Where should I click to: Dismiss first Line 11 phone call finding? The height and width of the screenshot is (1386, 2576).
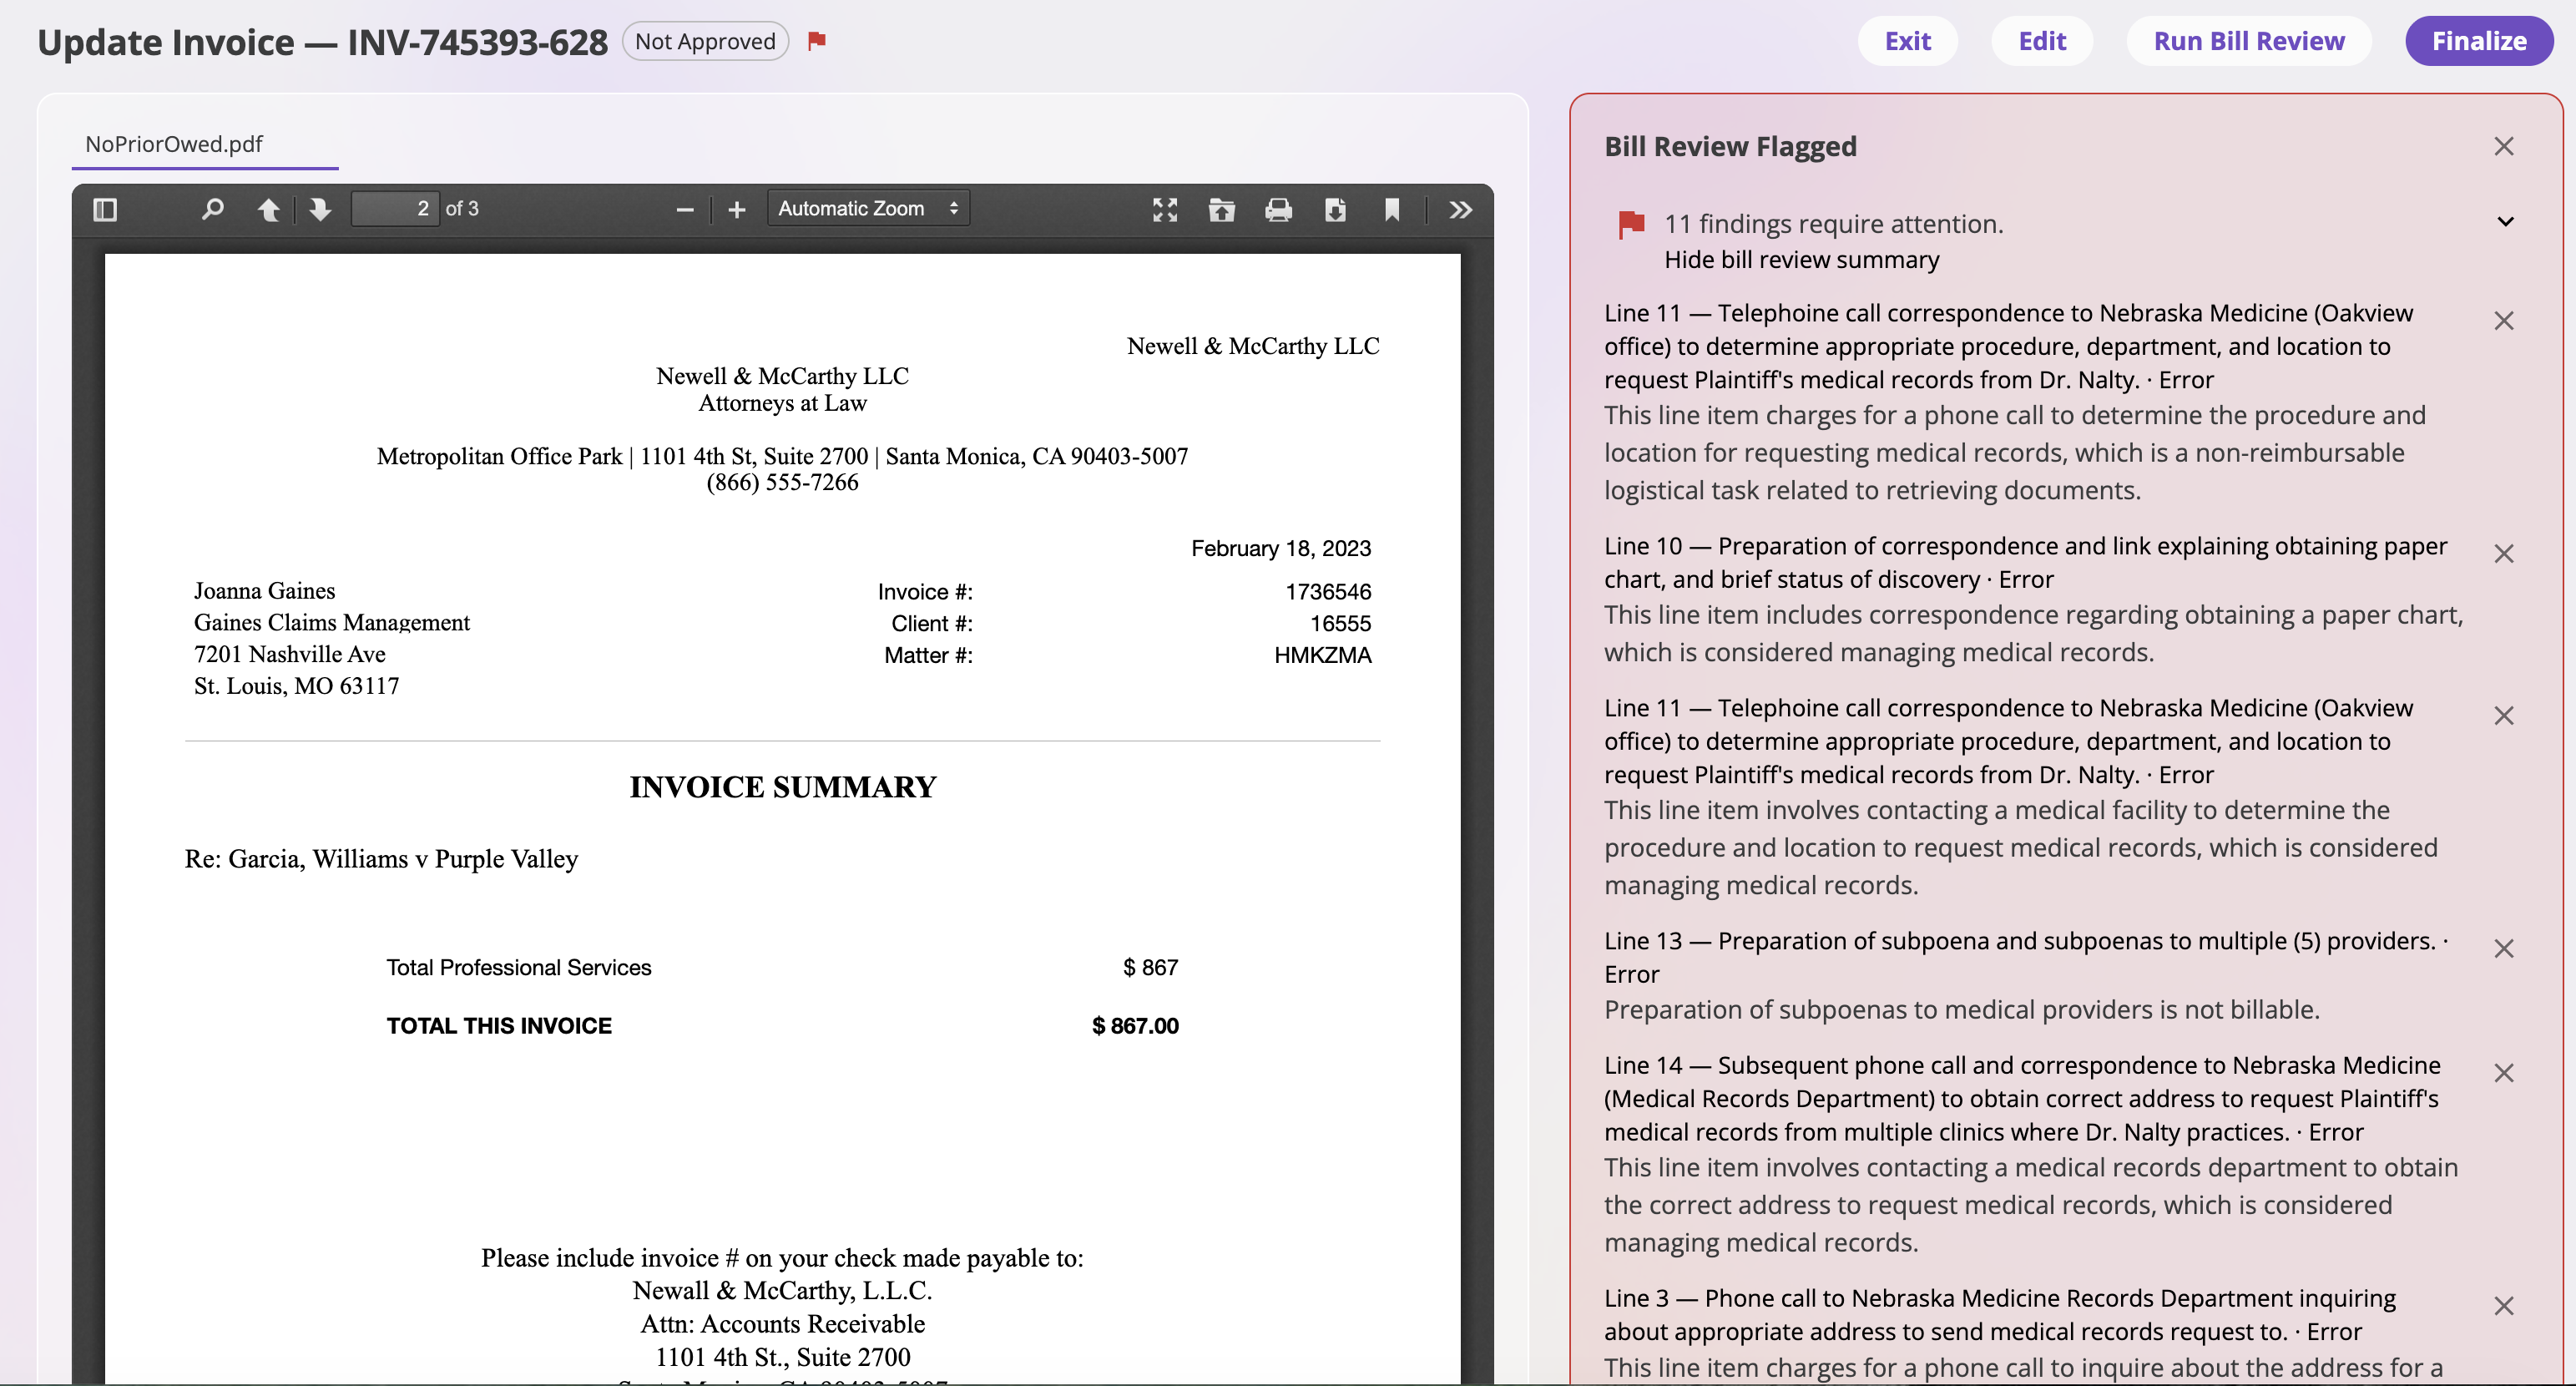pyautogui.click(x=2503, y=320)
